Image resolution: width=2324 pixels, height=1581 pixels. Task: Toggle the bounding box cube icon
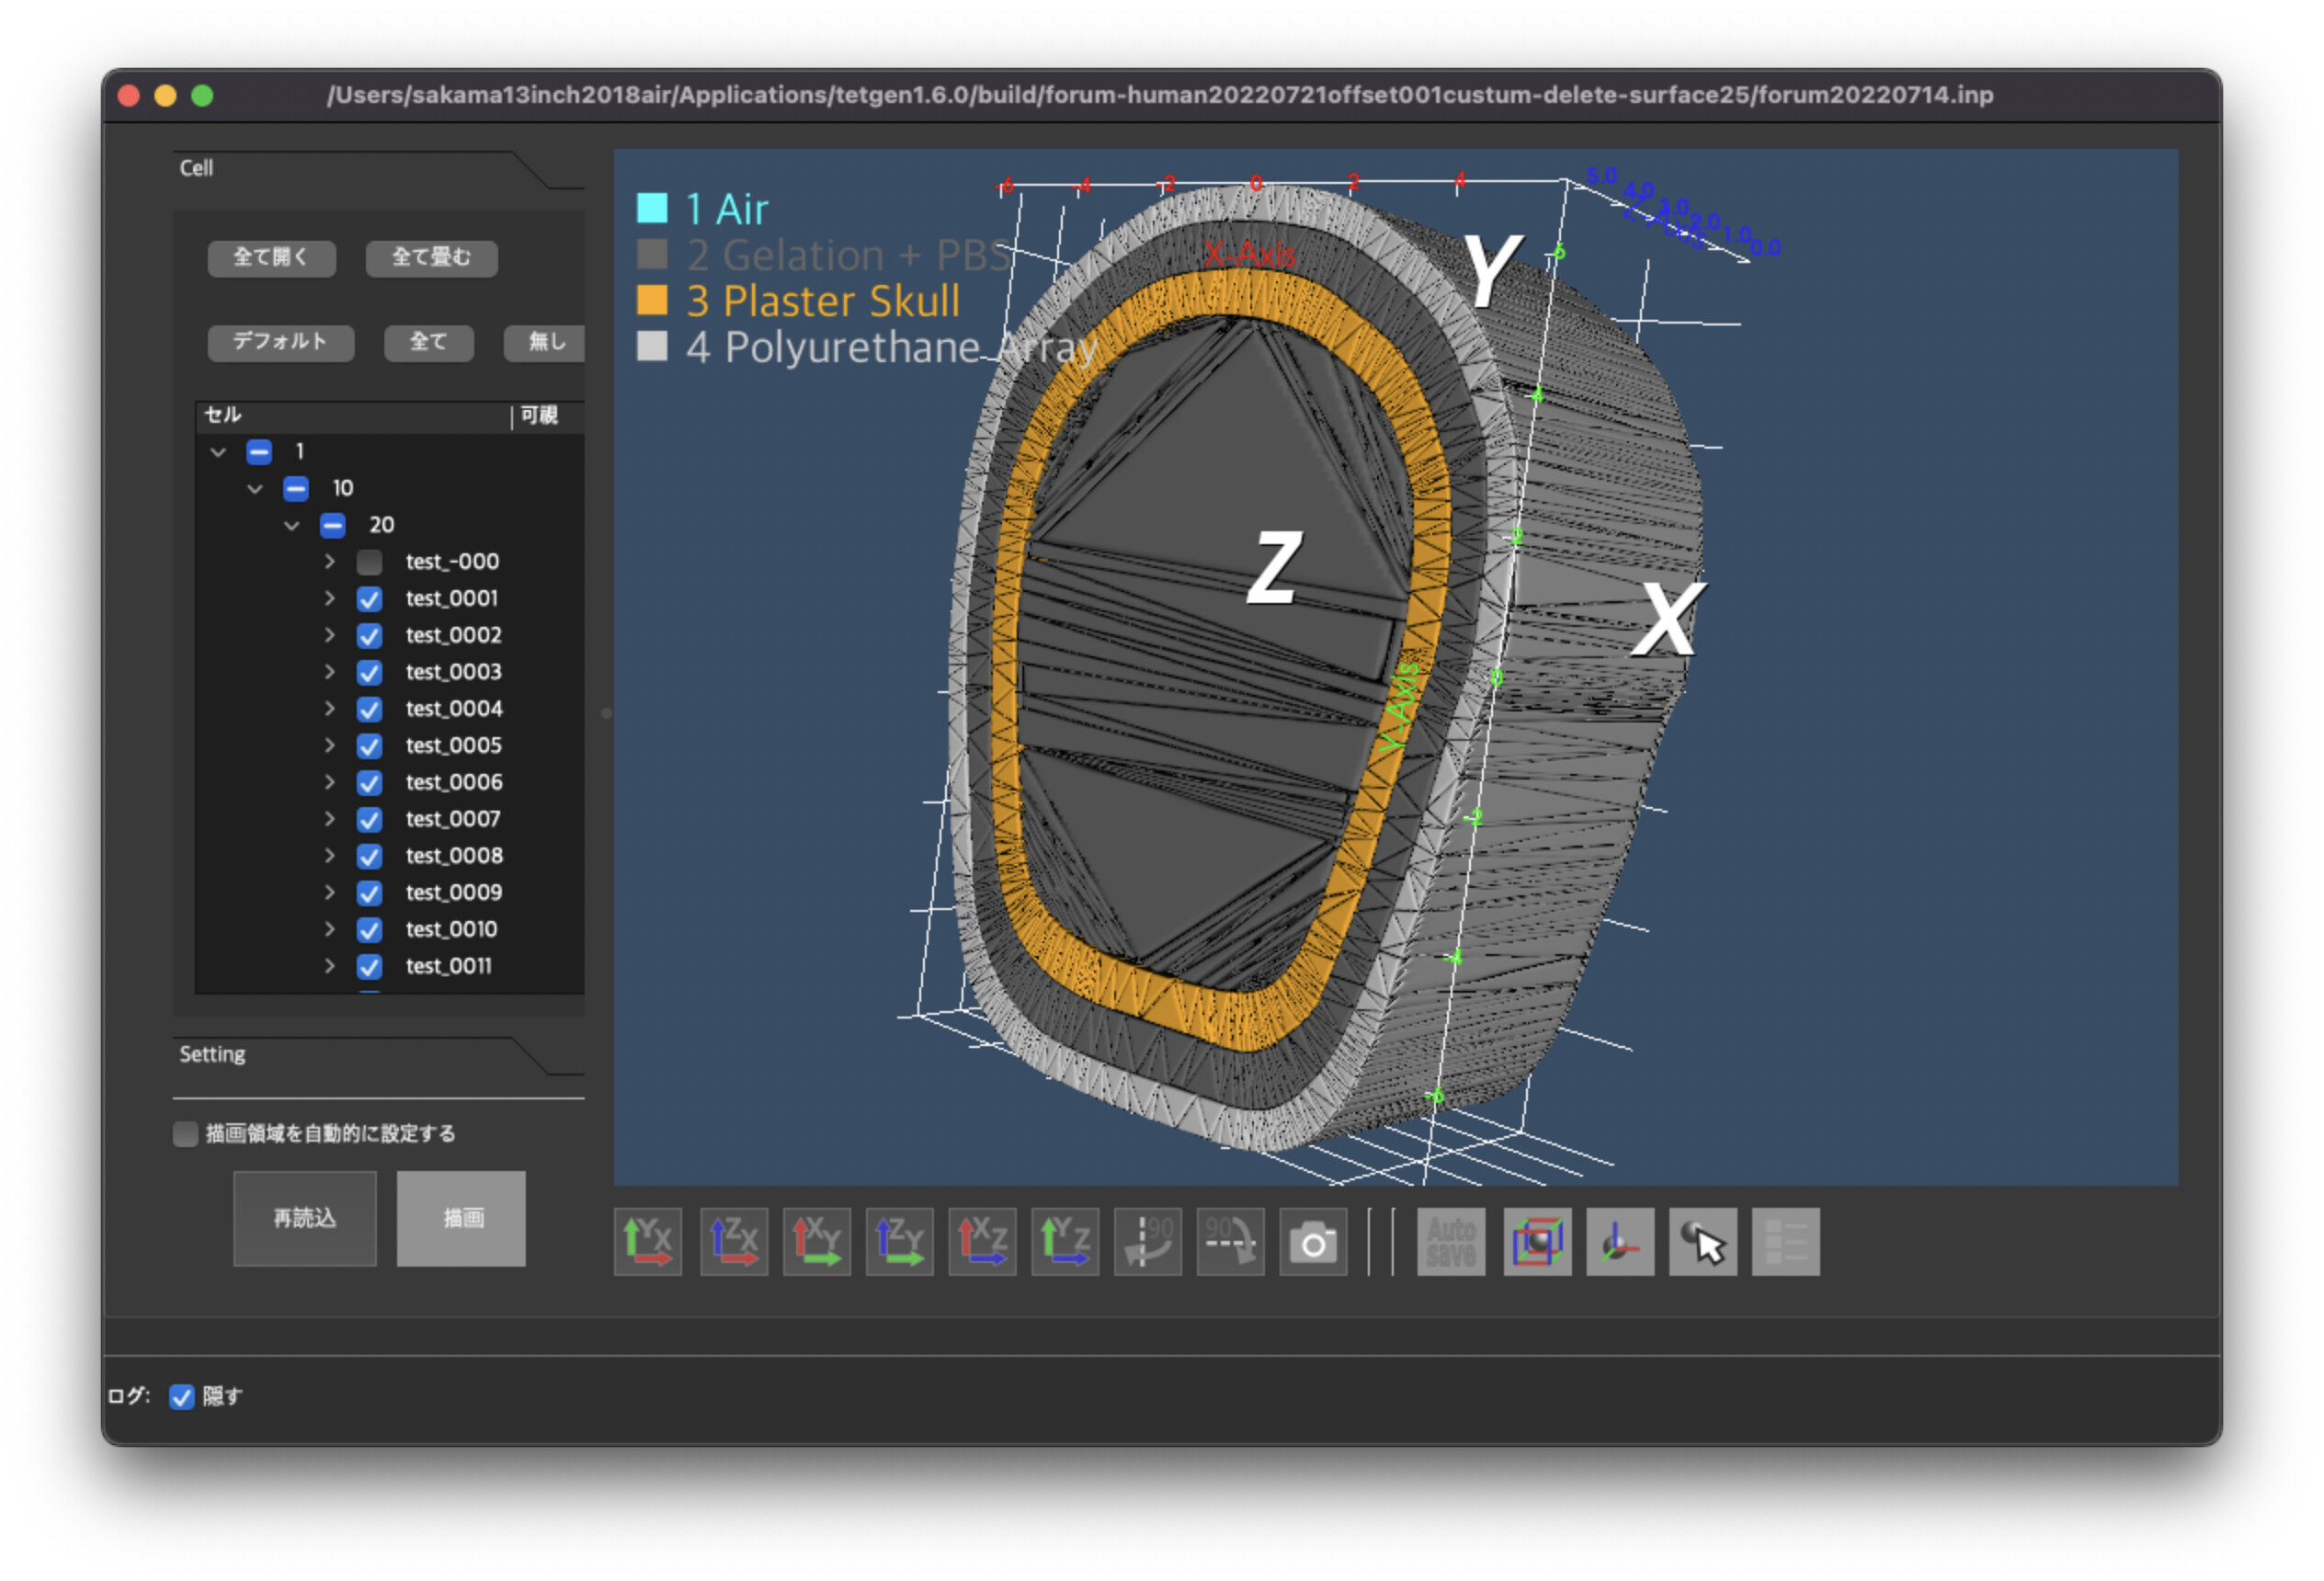1537,1242
